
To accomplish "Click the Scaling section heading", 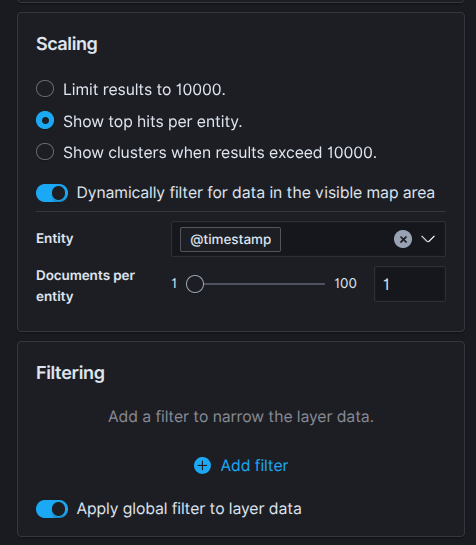I will [67, 44].
